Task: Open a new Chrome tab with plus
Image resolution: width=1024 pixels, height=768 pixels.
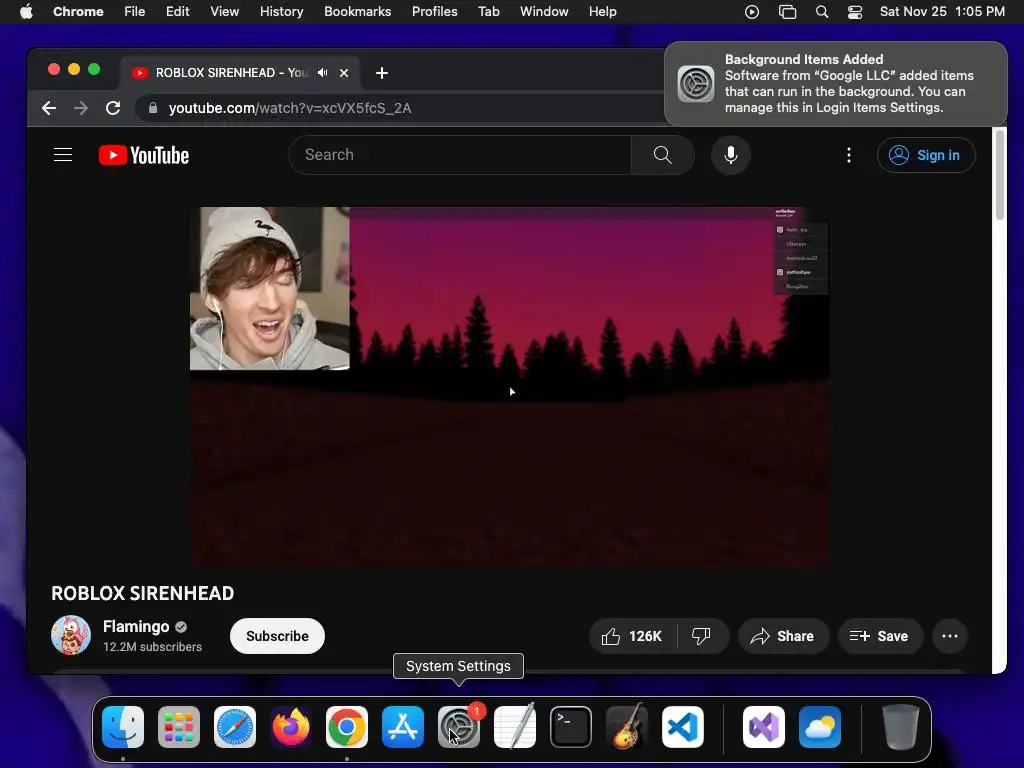Action: tap(382, 73)
